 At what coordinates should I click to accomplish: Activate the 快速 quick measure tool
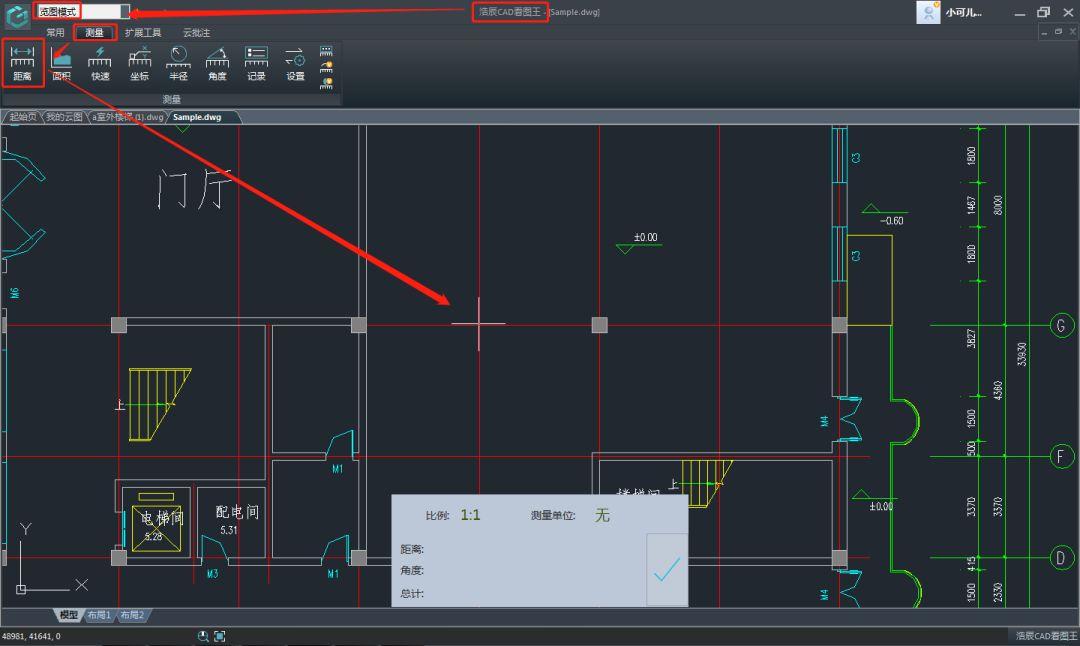pos(100,63)
